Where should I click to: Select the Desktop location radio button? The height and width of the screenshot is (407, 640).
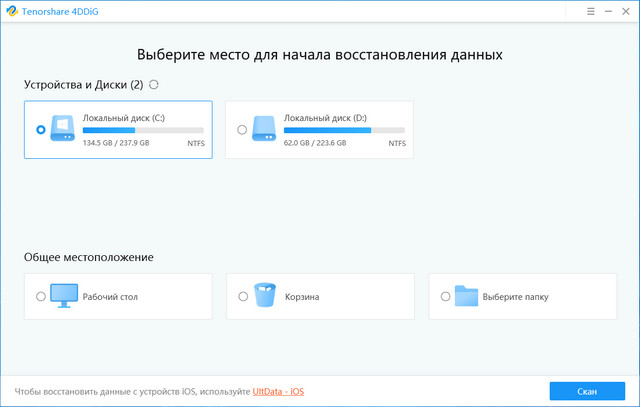click(x=40, y=296)
